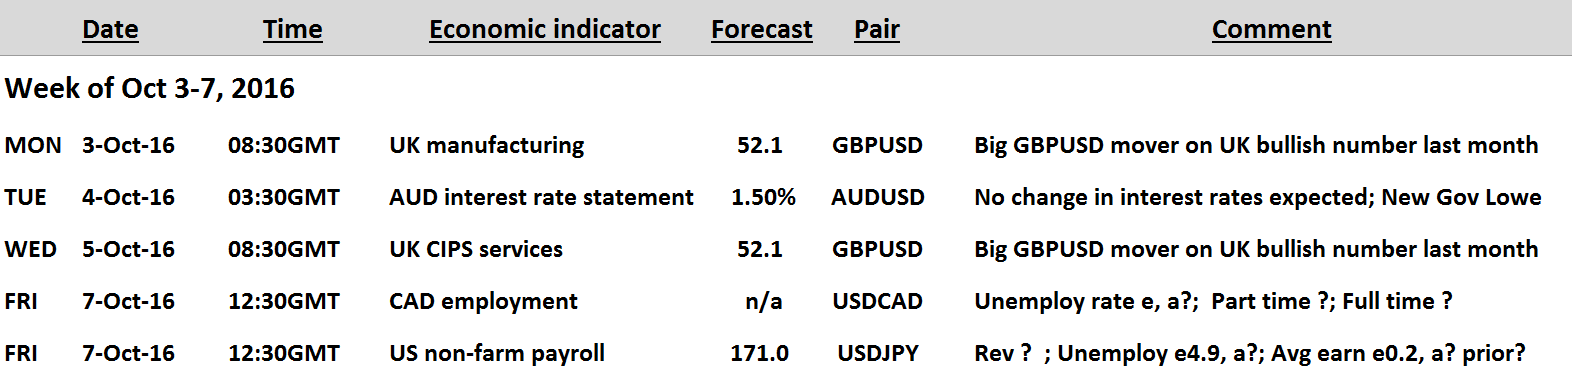
Task: Click the US non-farm payroll cell
Action: tap(497, 353)
